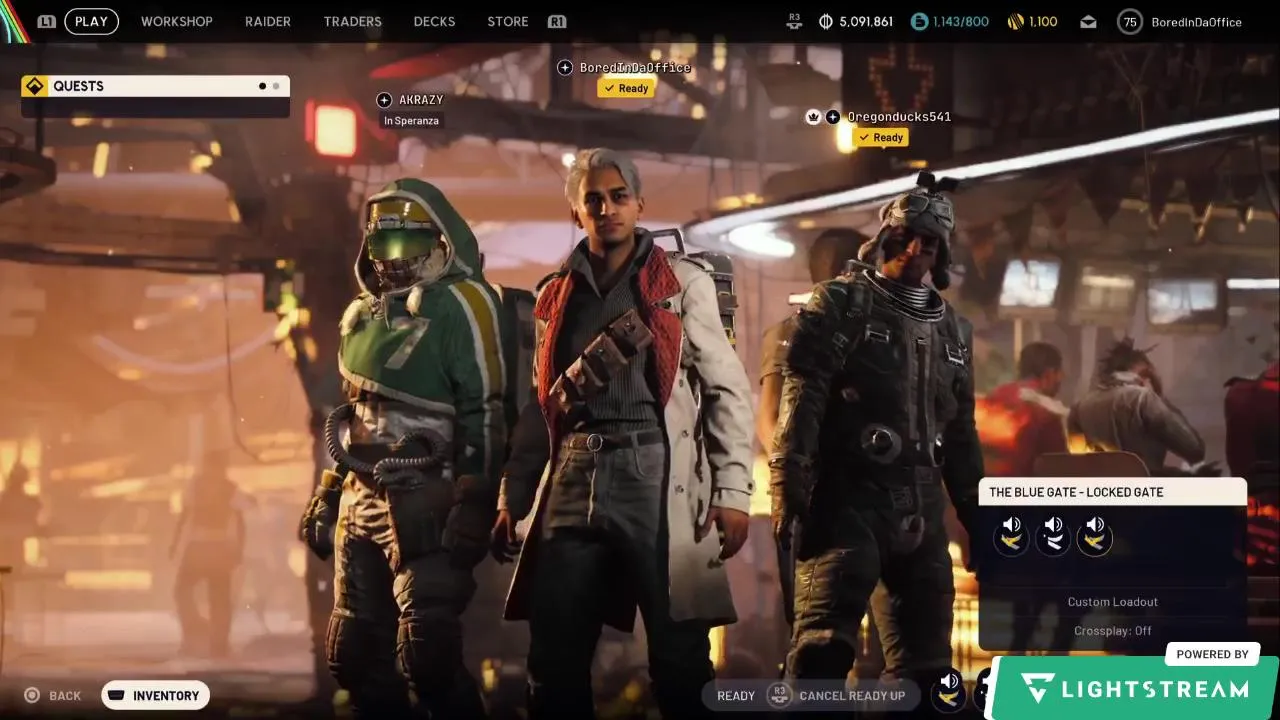Viewport: 1280px width, 720px height.
Task: Click the "In Speranza" status label
Action: point(411,121)
